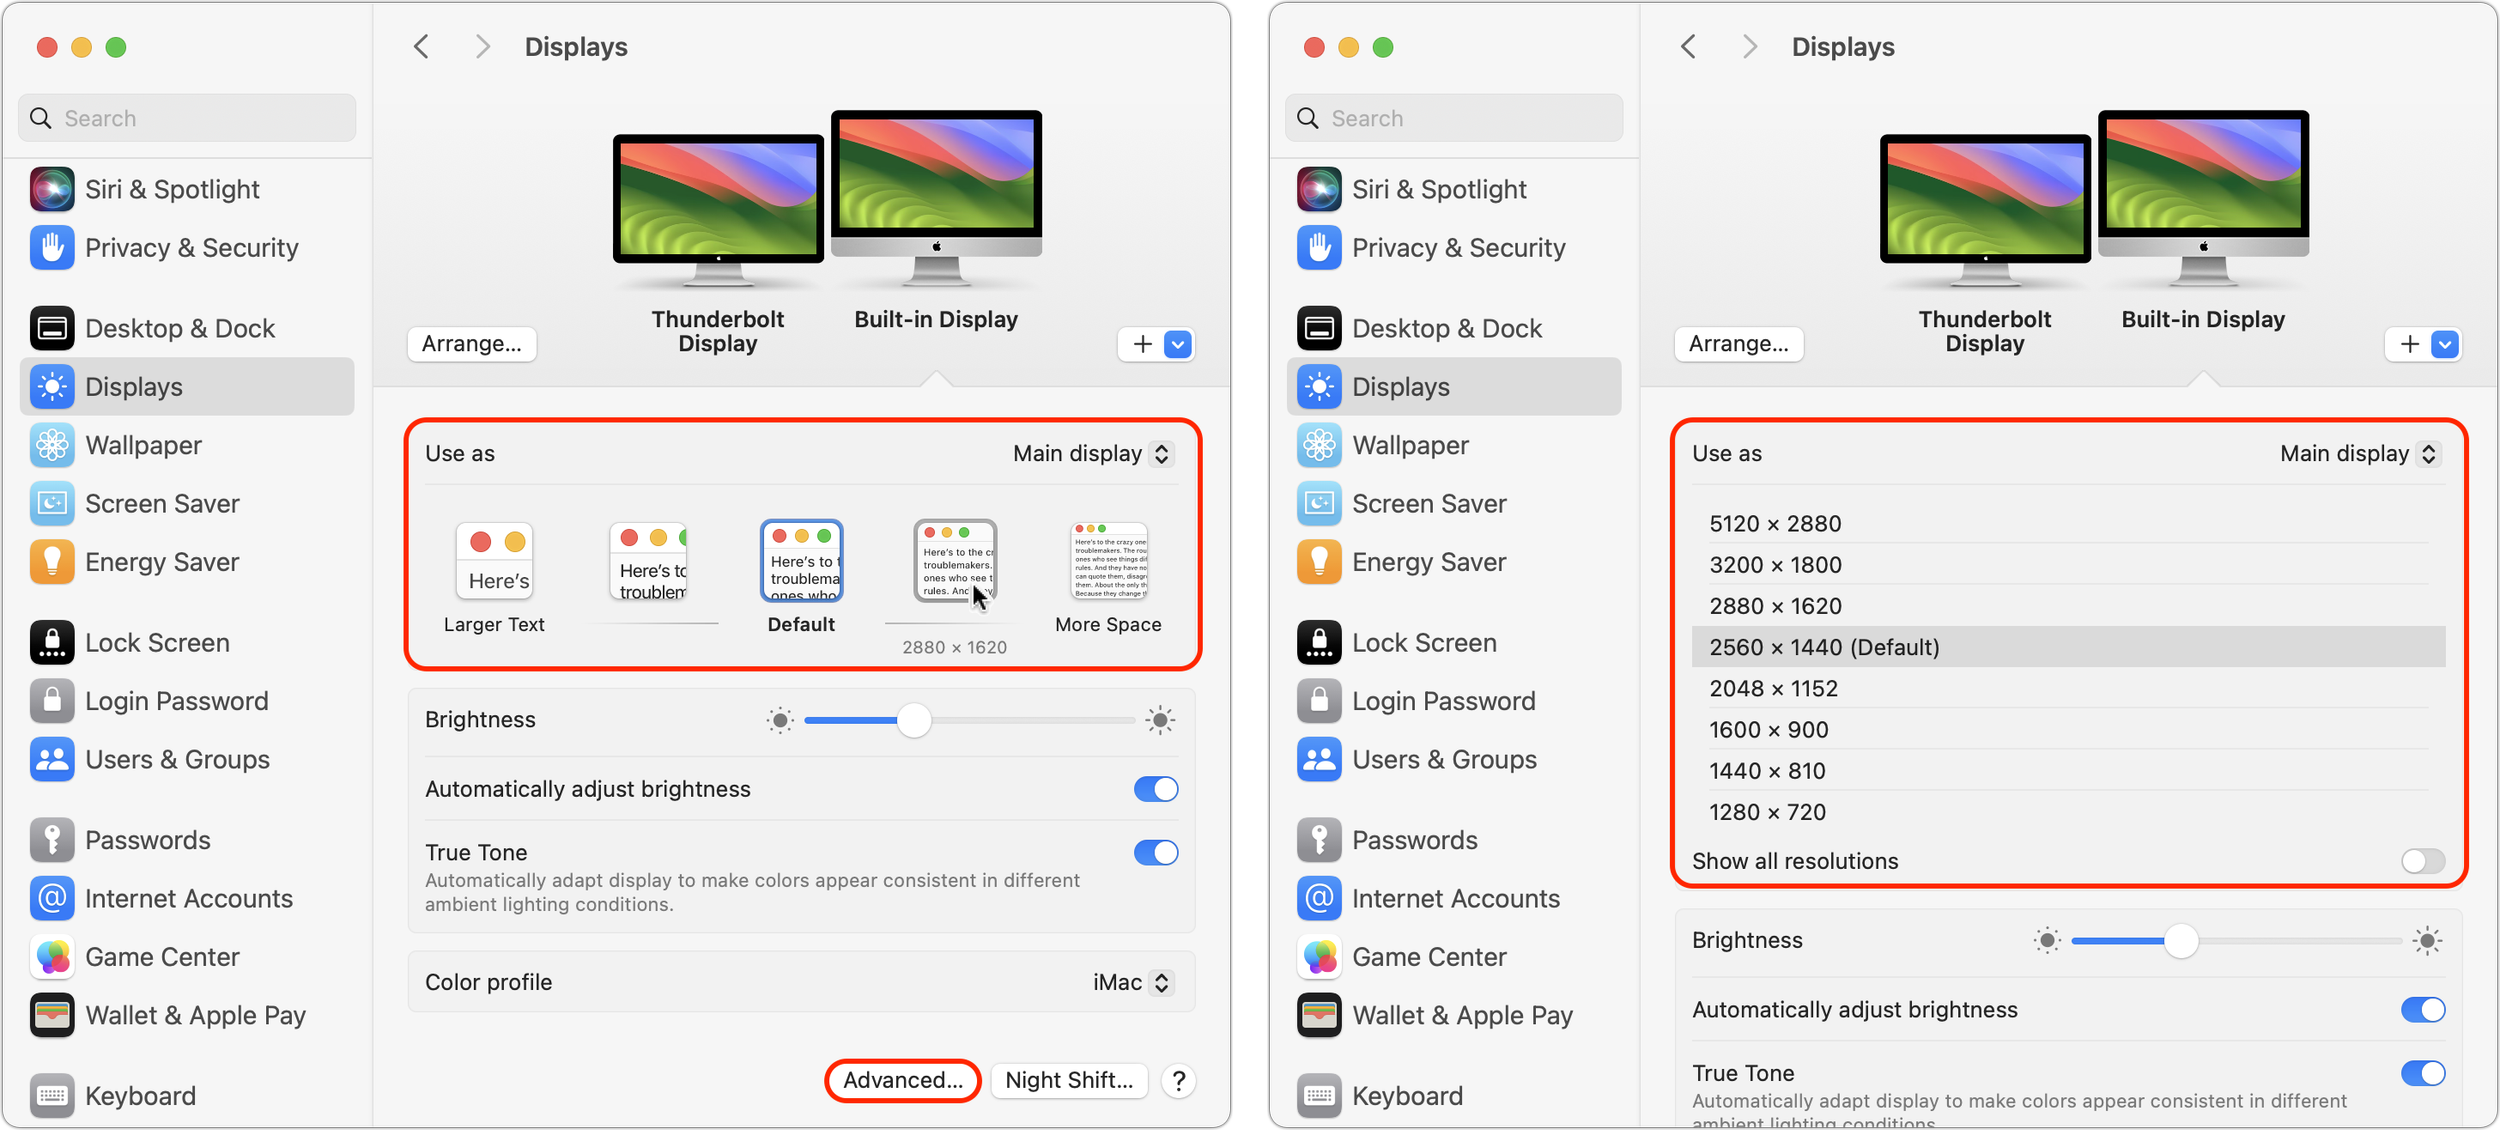Viewport: 2500px width, 1130px height.
Task: Select 3200 × 1800 resolution in list
Action: pos(1776,565)
